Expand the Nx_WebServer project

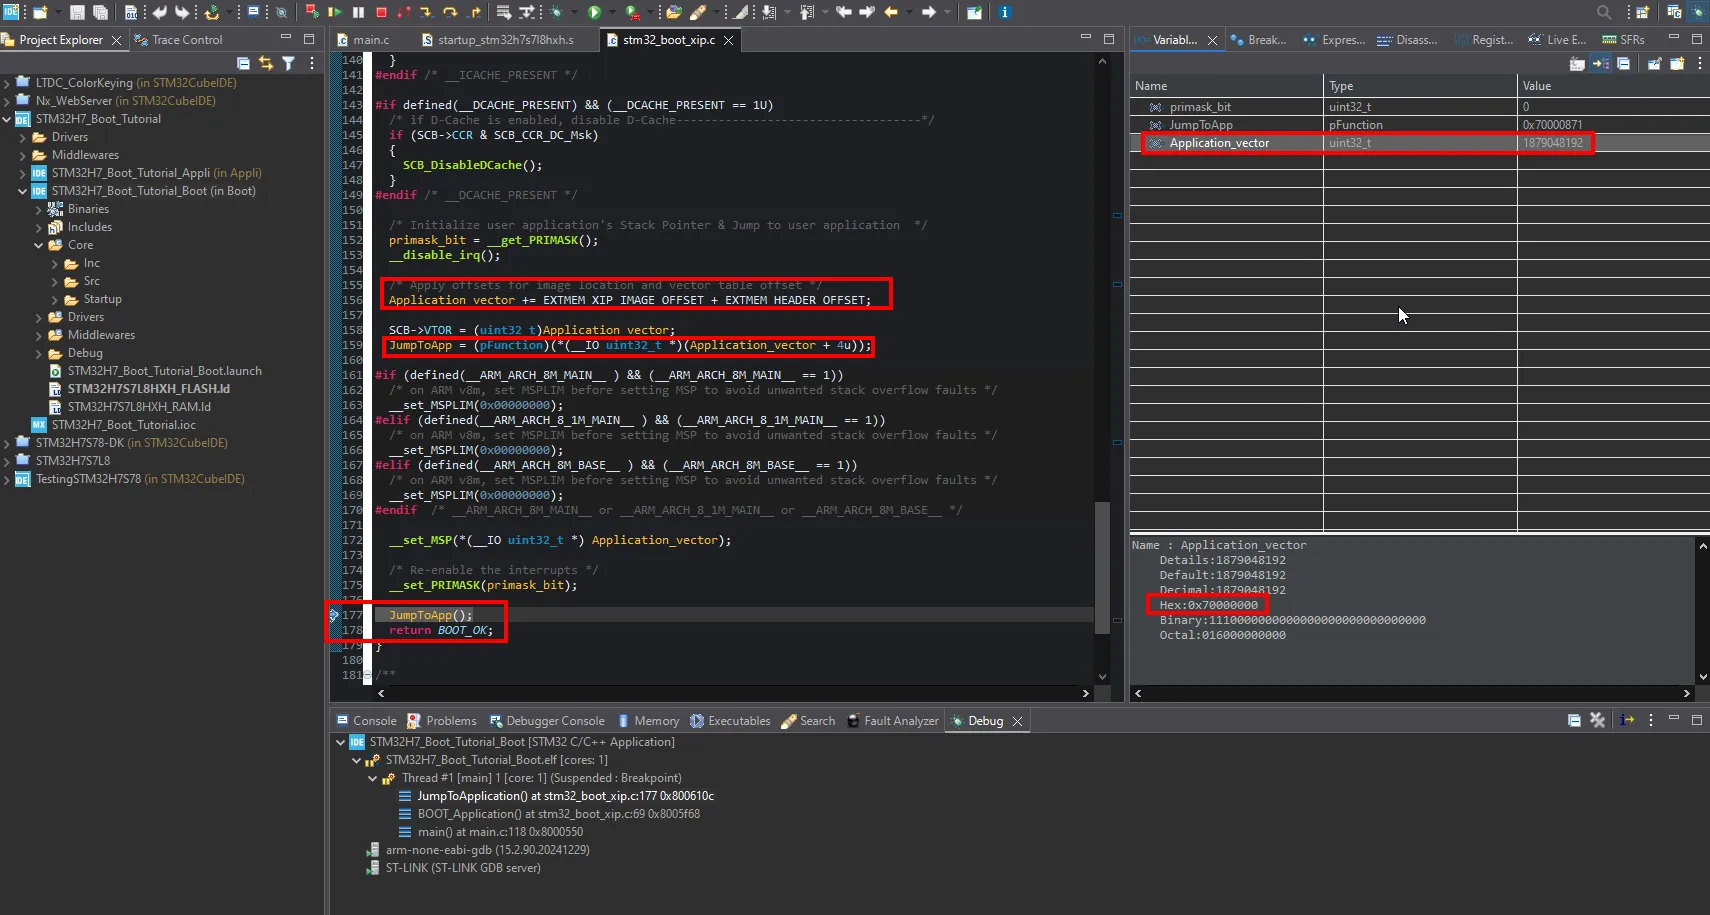click(x=7, y=101)
